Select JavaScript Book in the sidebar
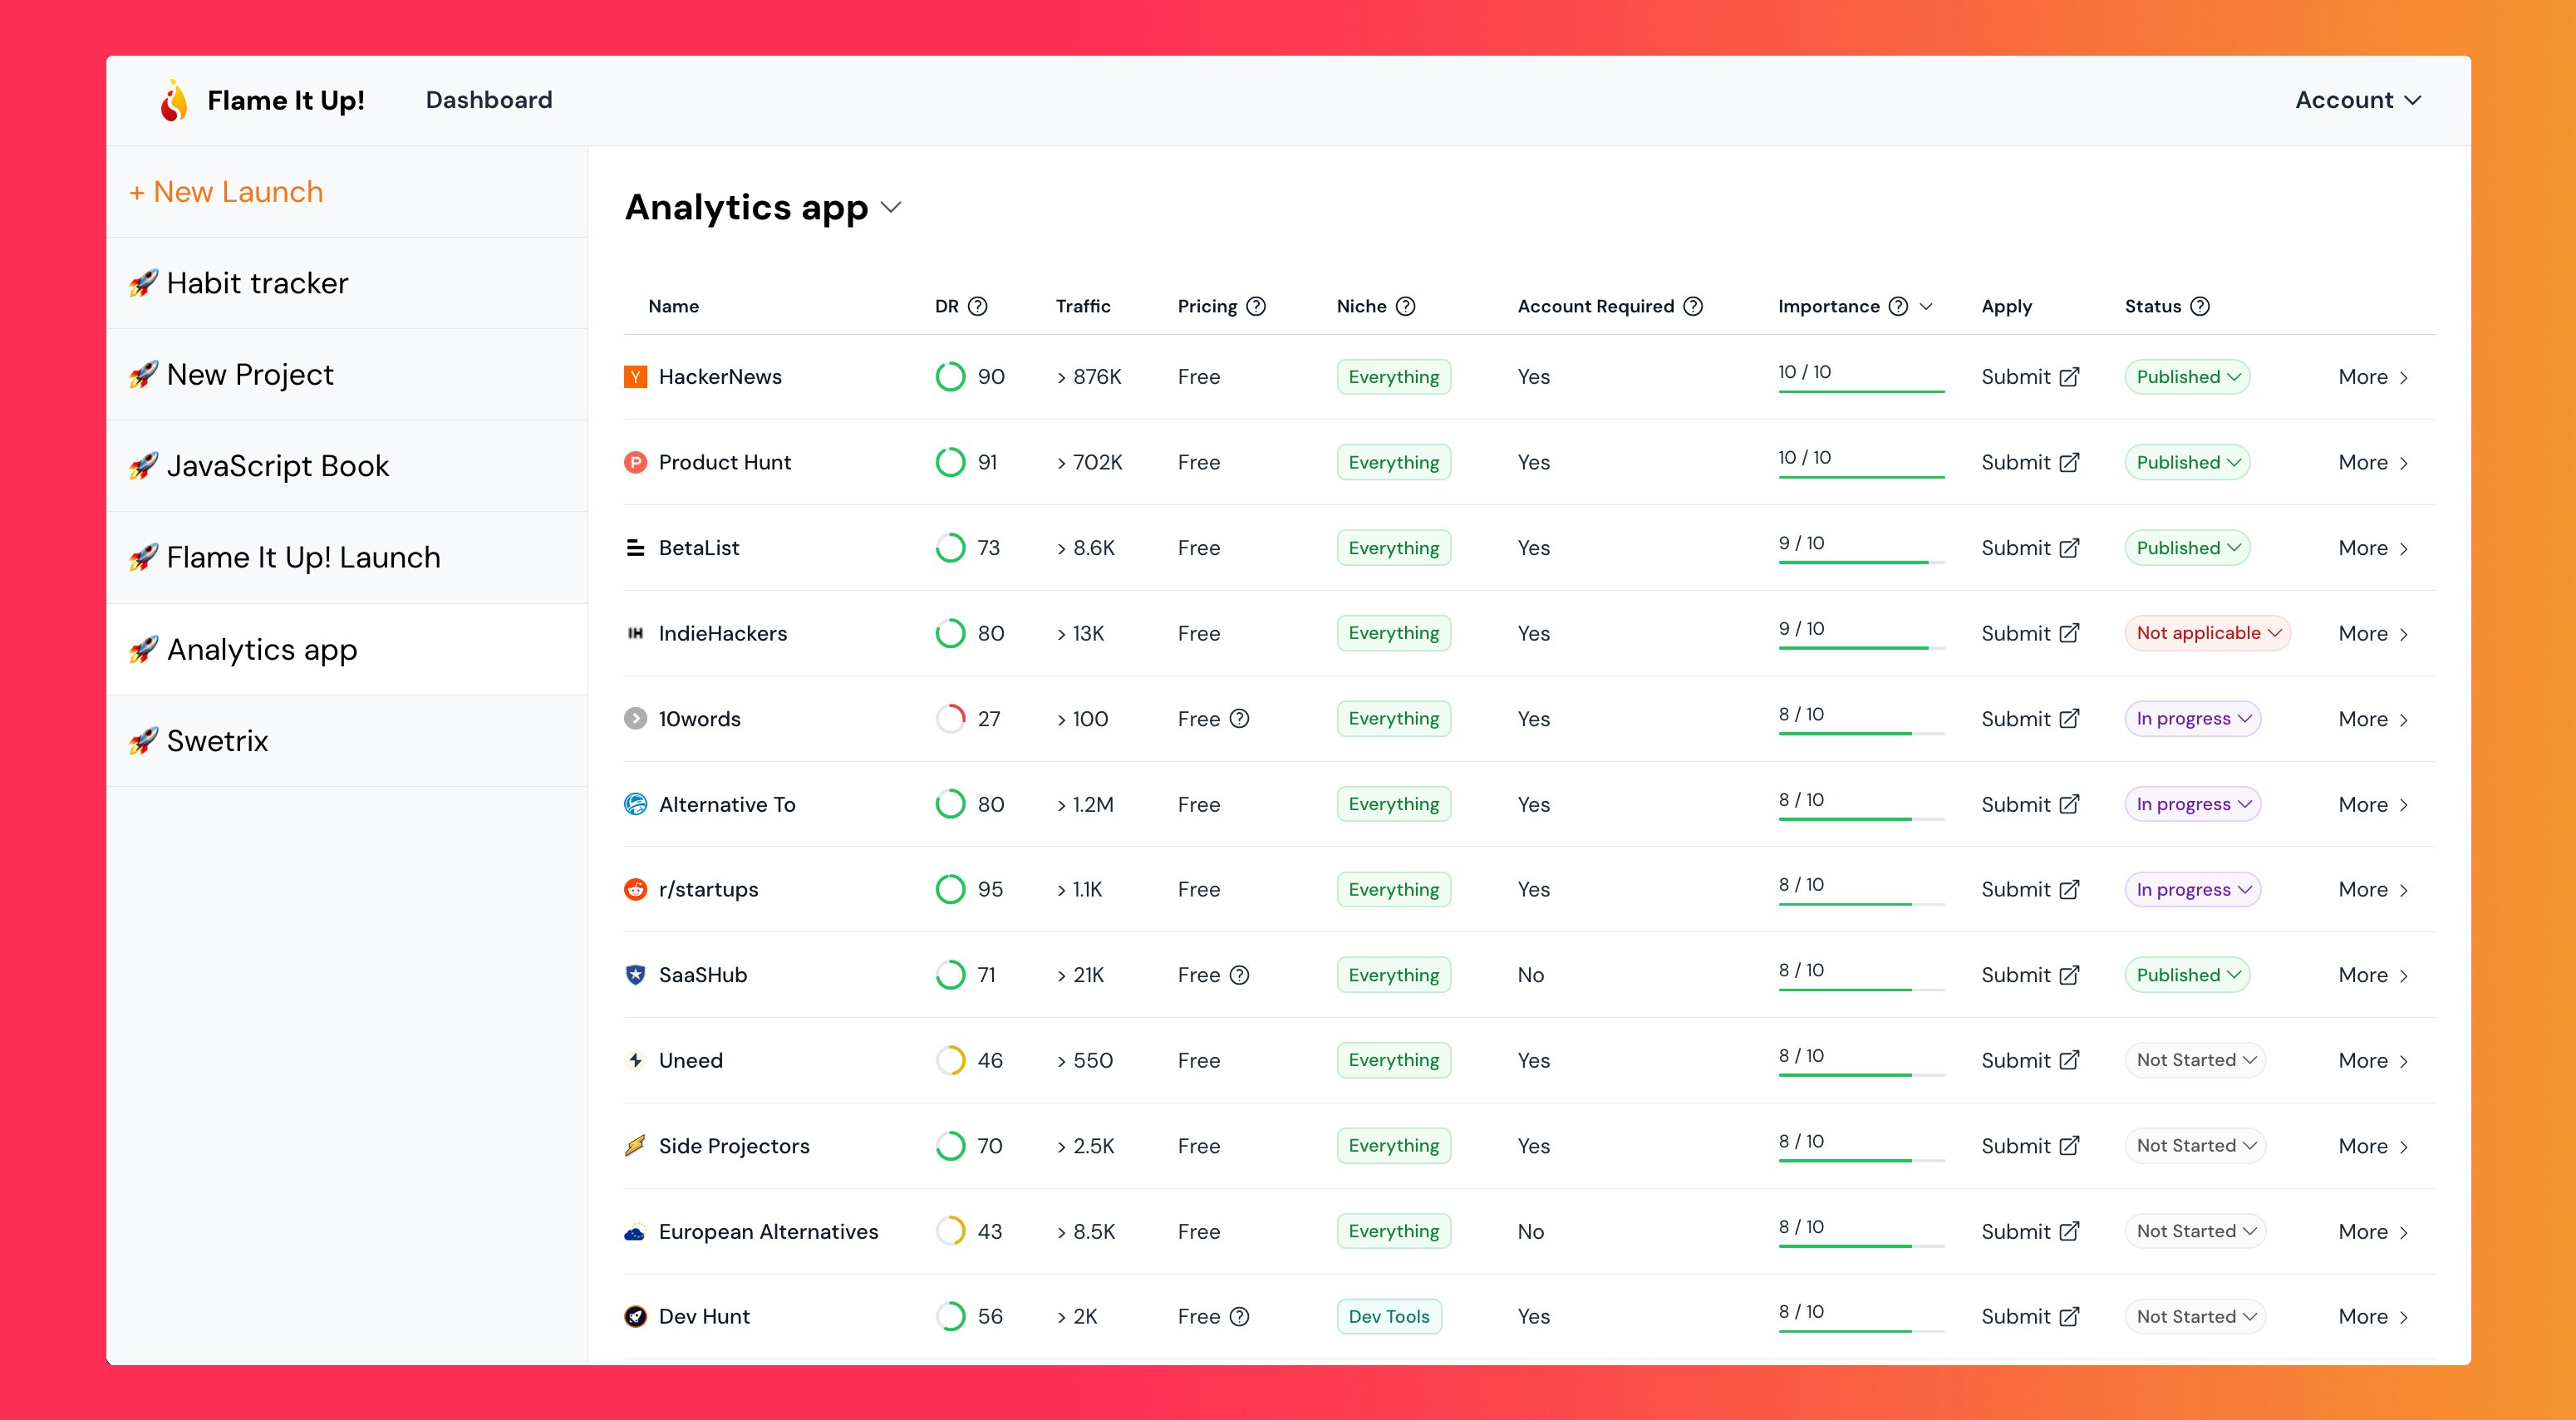Image resolution: width=2576 pixels, height=1420 pixels. click(347, 466)
